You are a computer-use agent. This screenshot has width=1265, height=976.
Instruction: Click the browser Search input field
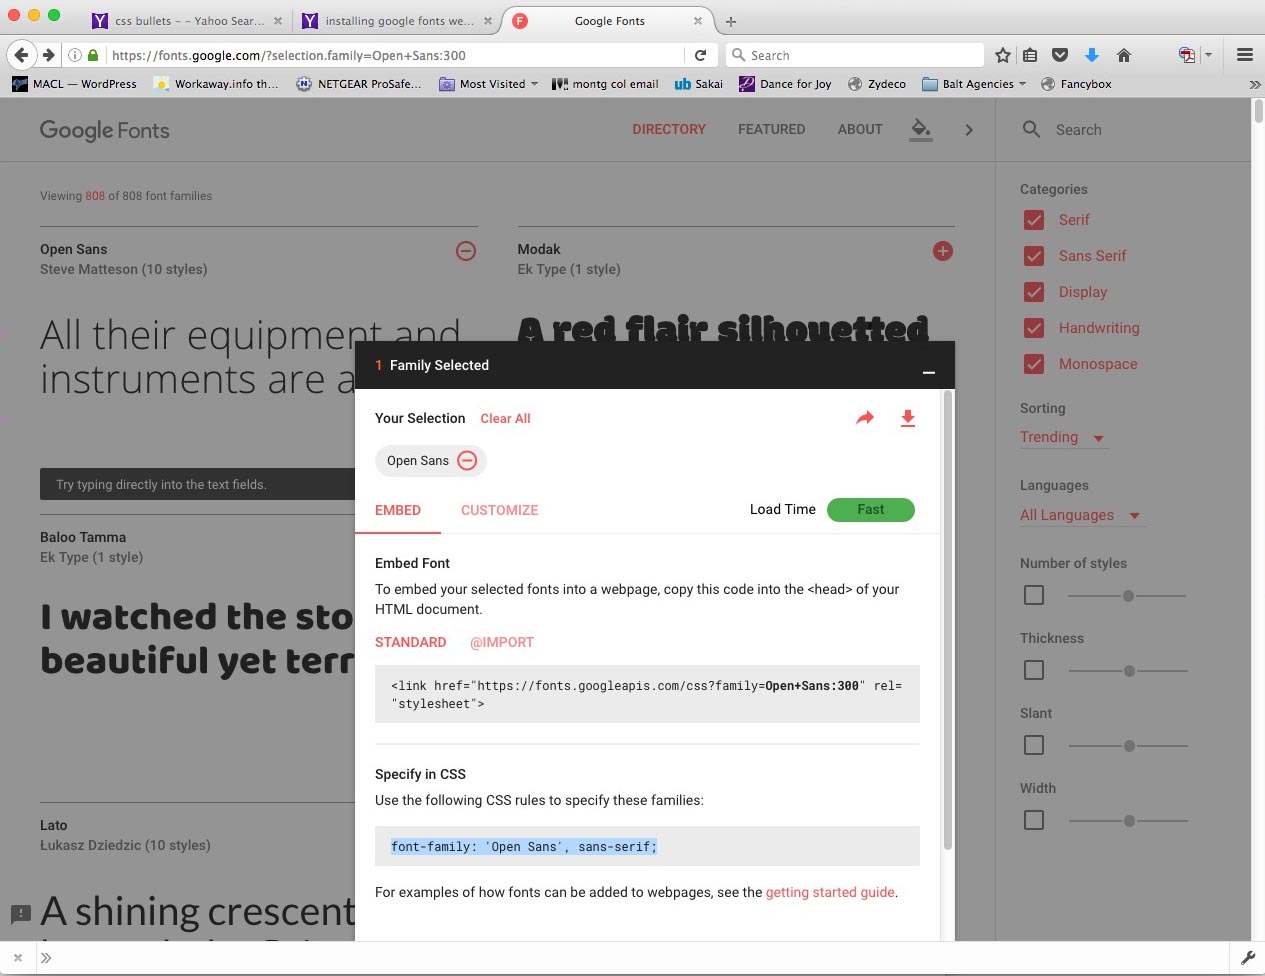click(x=855, y=55)
